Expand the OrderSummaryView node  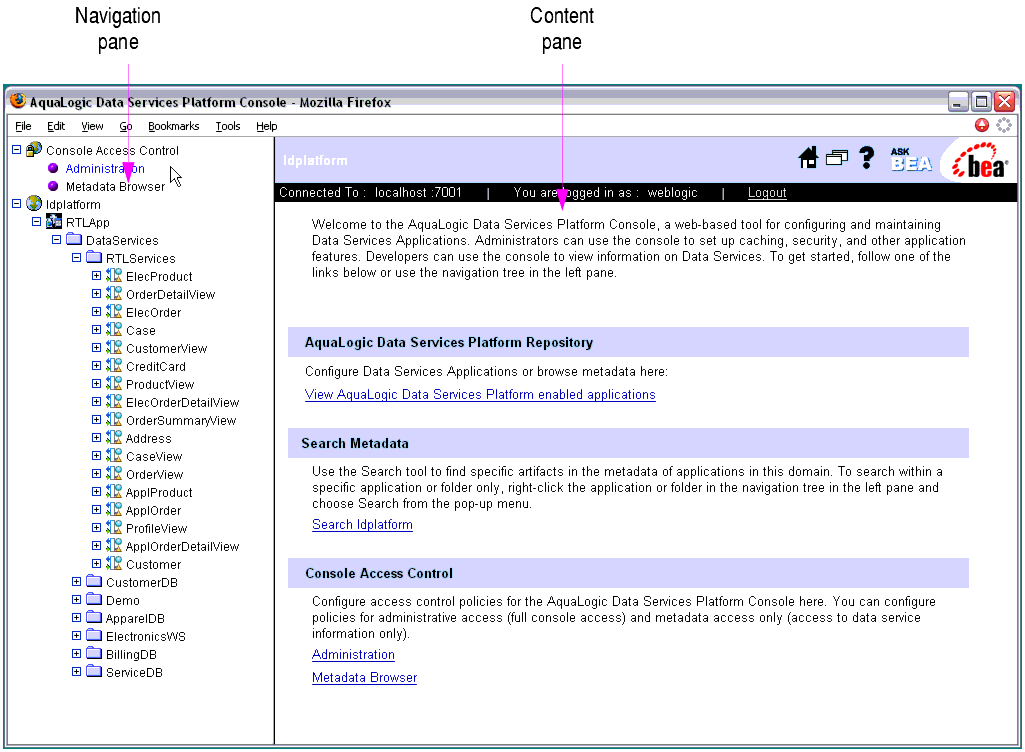pyautogui.click(x=96, y=420)
